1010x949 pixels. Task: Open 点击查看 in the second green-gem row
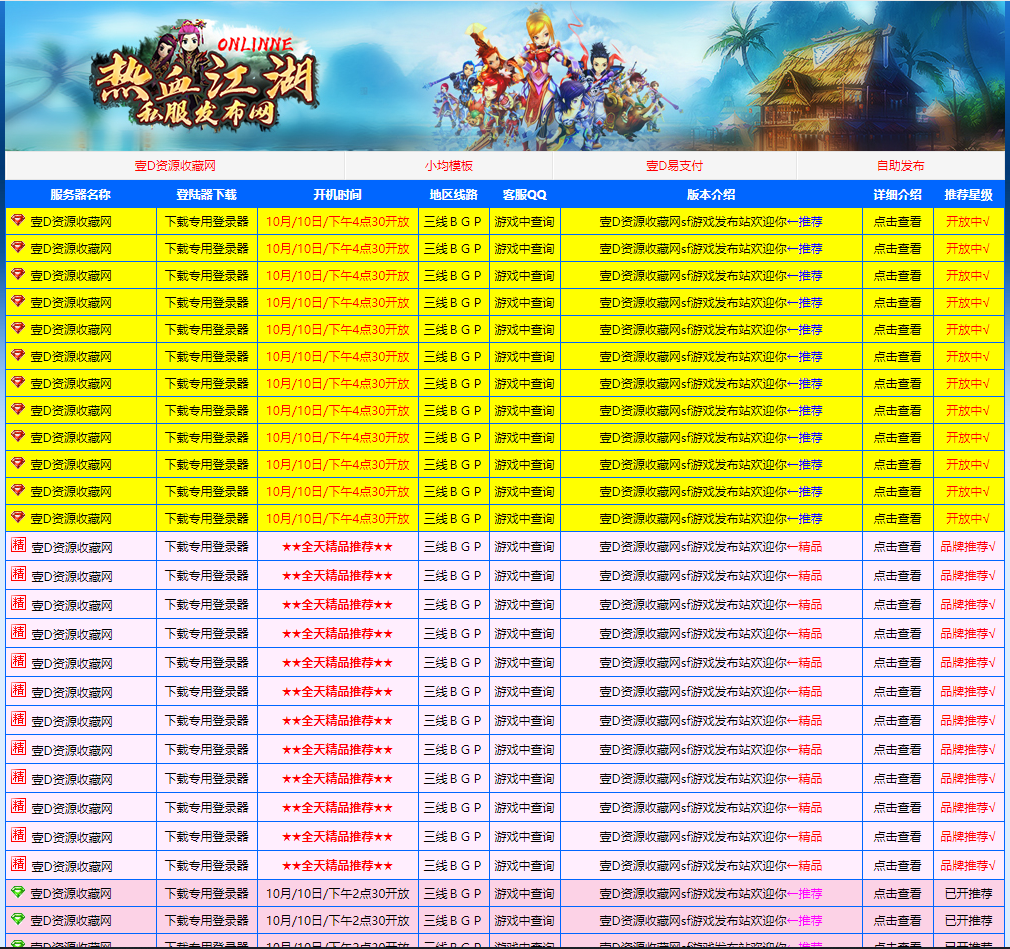point(897,921)
